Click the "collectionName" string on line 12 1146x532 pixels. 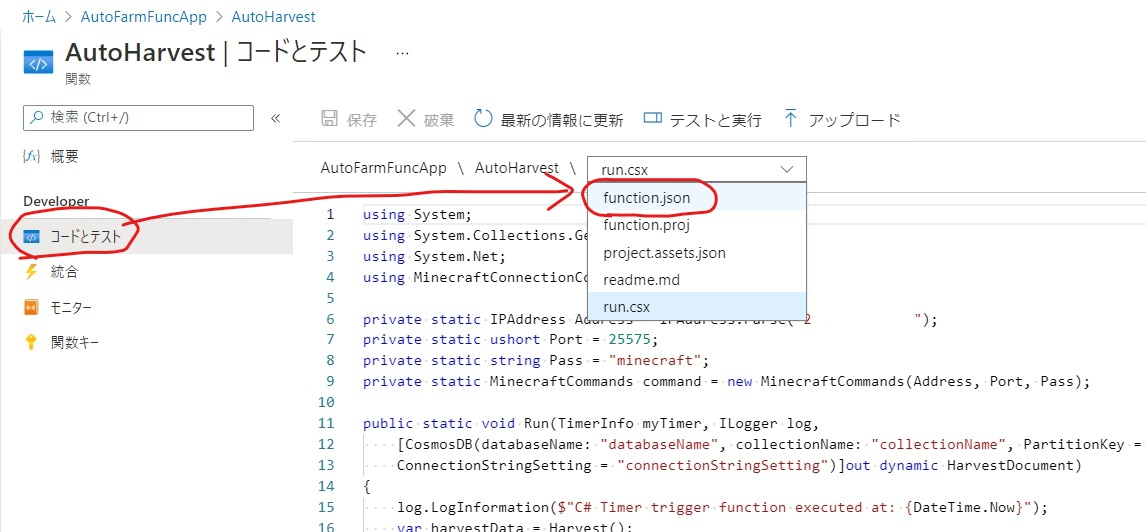(x=940, y=444)
